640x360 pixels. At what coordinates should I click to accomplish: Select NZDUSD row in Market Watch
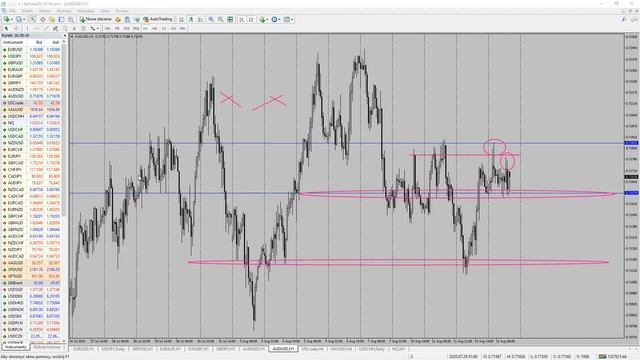[32, 143]
